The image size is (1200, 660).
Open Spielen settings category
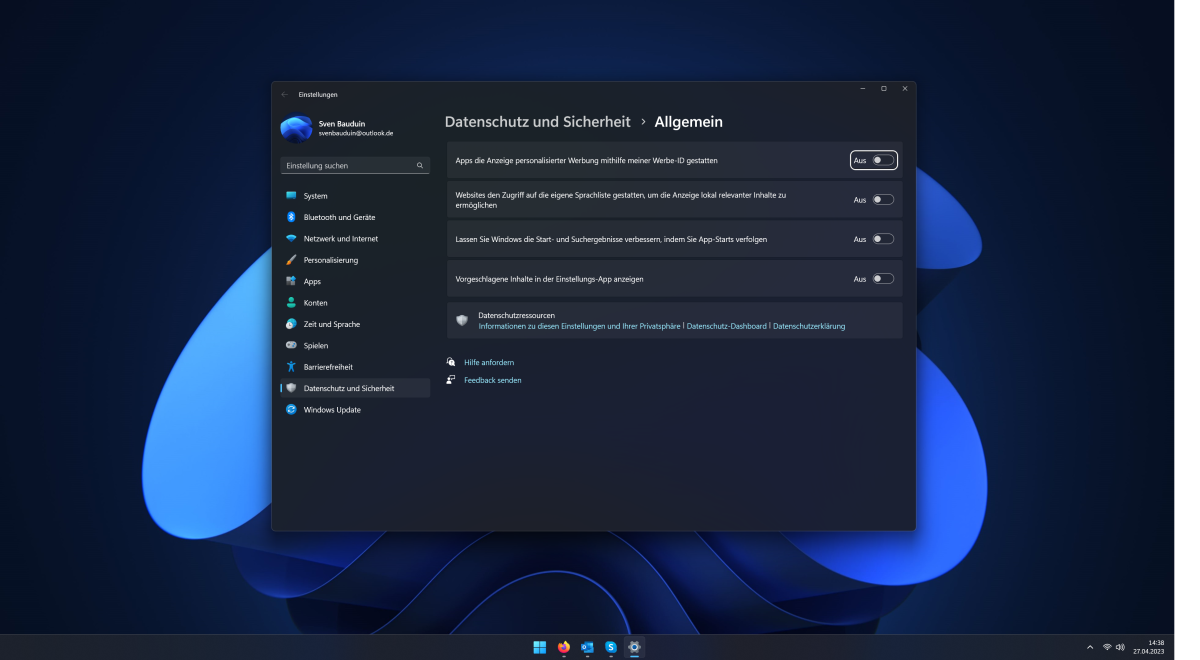(x=355, y=345)
